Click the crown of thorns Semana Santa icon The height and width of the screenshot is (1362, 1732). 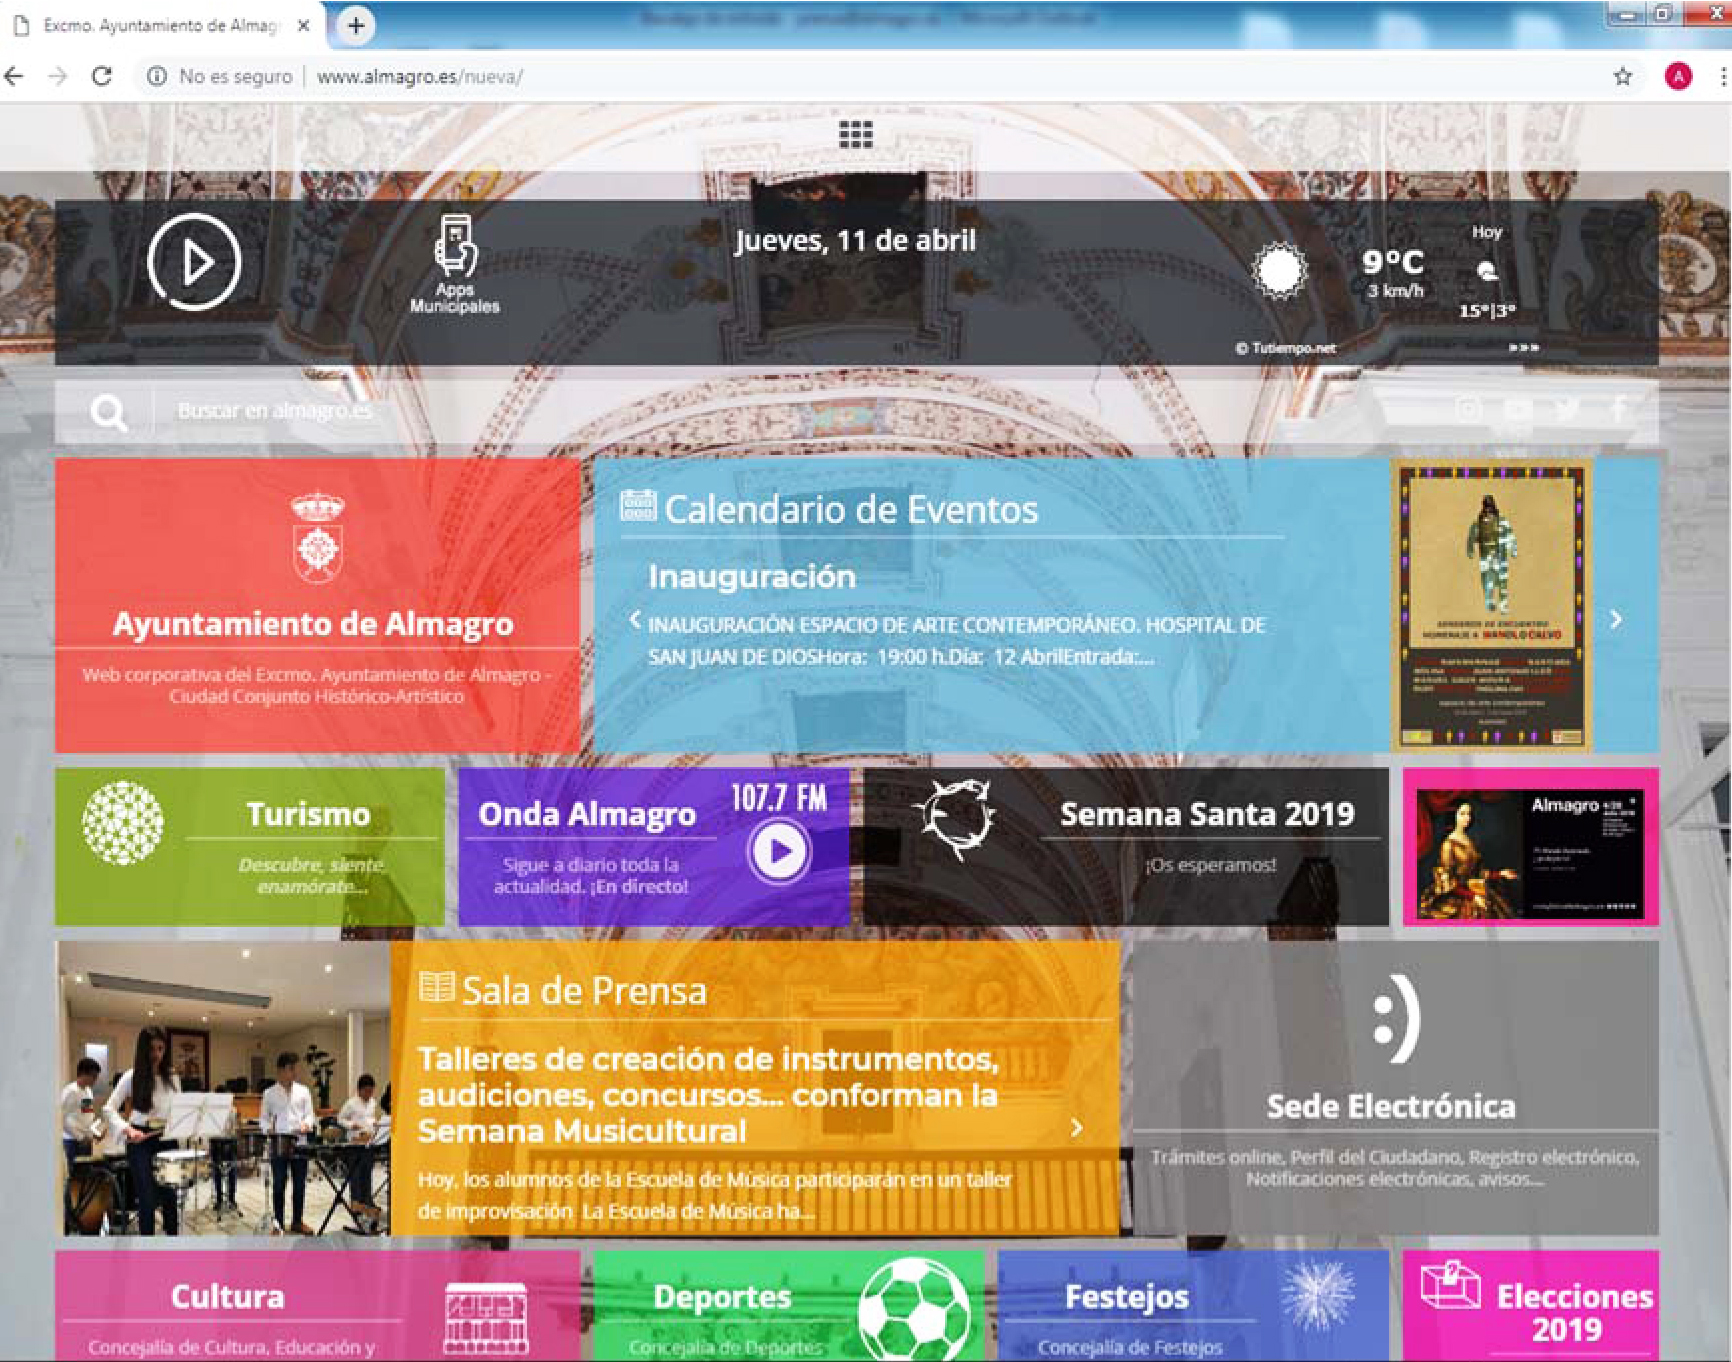(956, 819)
